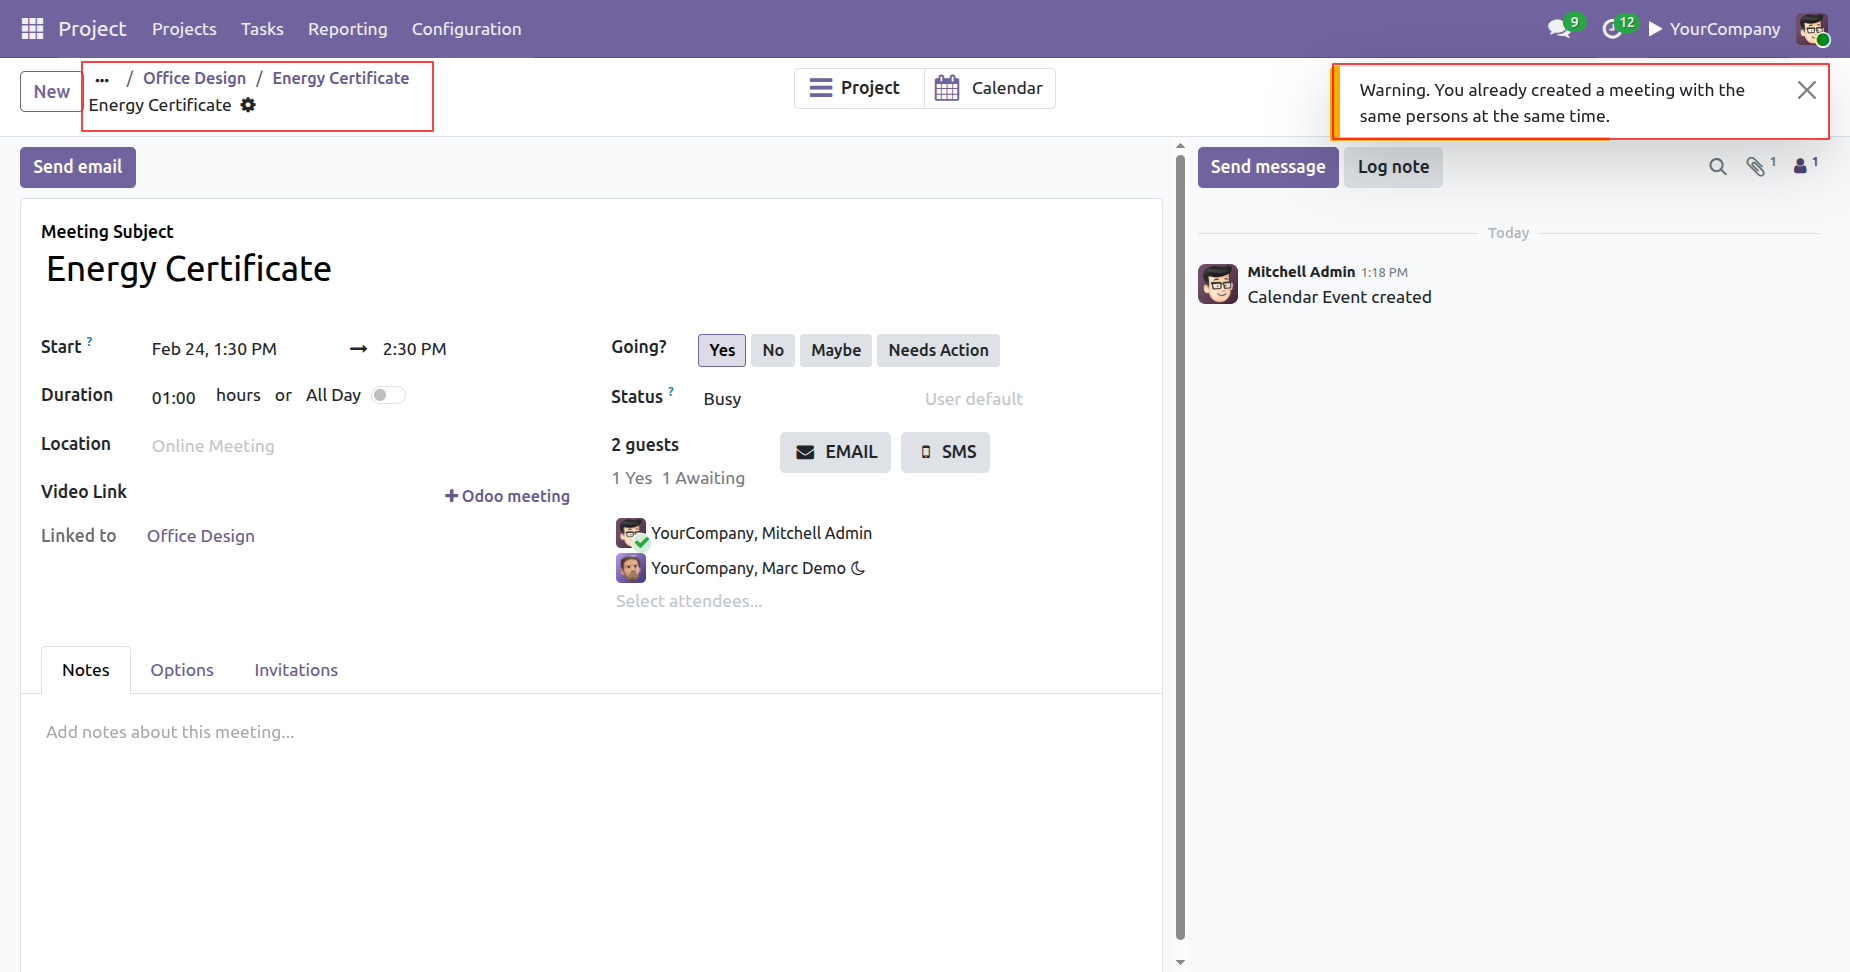Click the Meeting Subject field Energy Certificate
This screenshot has height=972, width=1850.
click(x=590, y=269)
